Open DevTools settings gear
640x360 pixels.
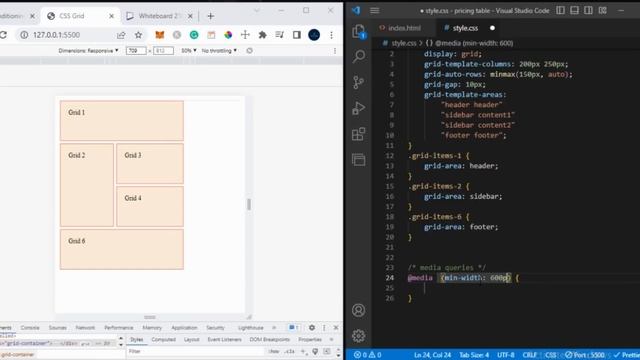pyautogui.click(x=312, y=327)
